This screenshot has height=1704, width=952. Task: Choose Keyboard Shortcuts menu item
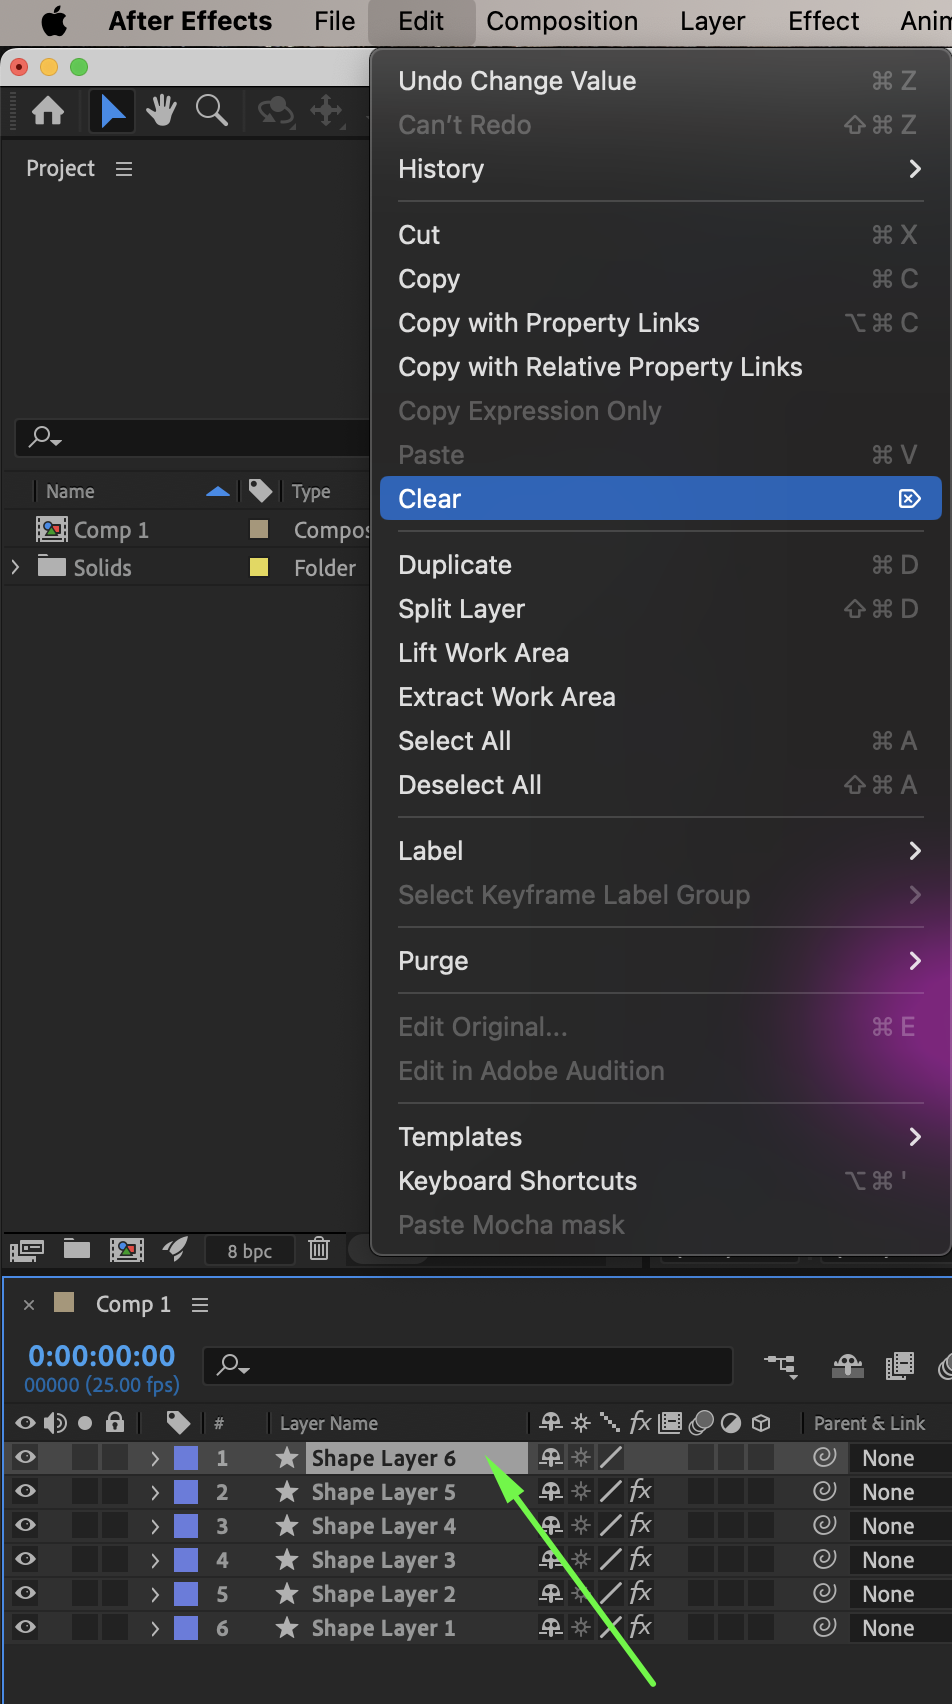coord(660,1181)
